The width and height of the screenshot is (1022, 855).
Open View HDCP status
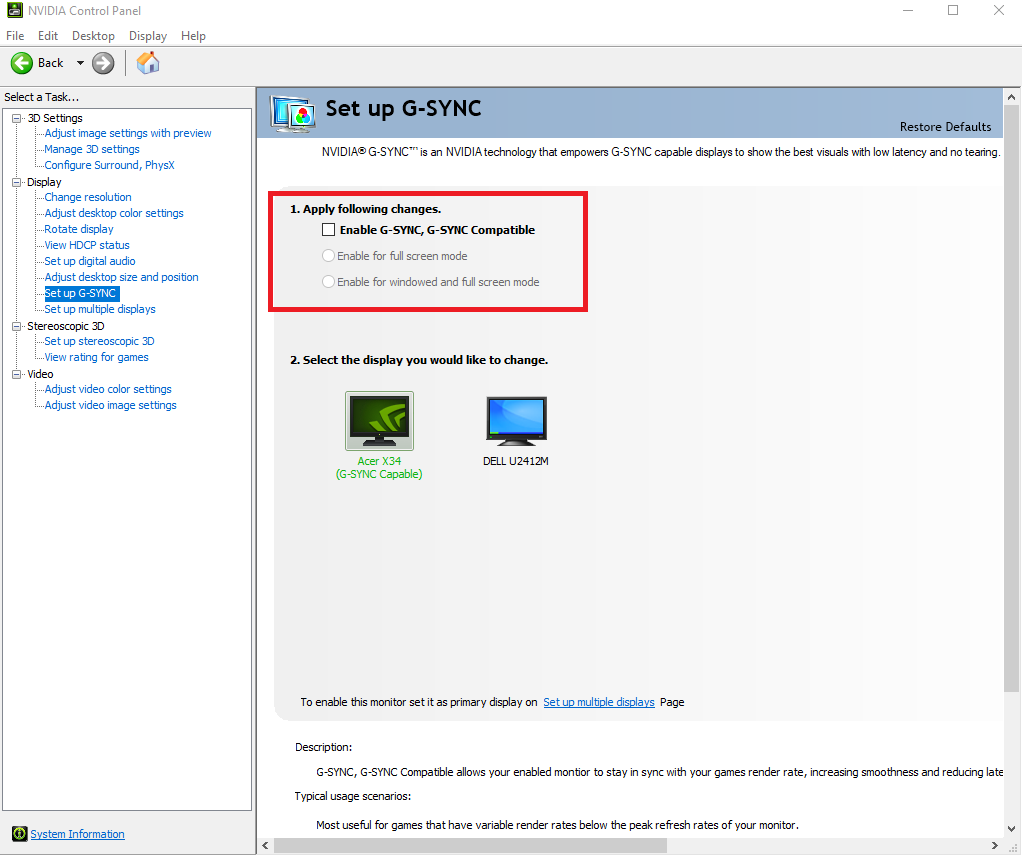coord(87,245)
